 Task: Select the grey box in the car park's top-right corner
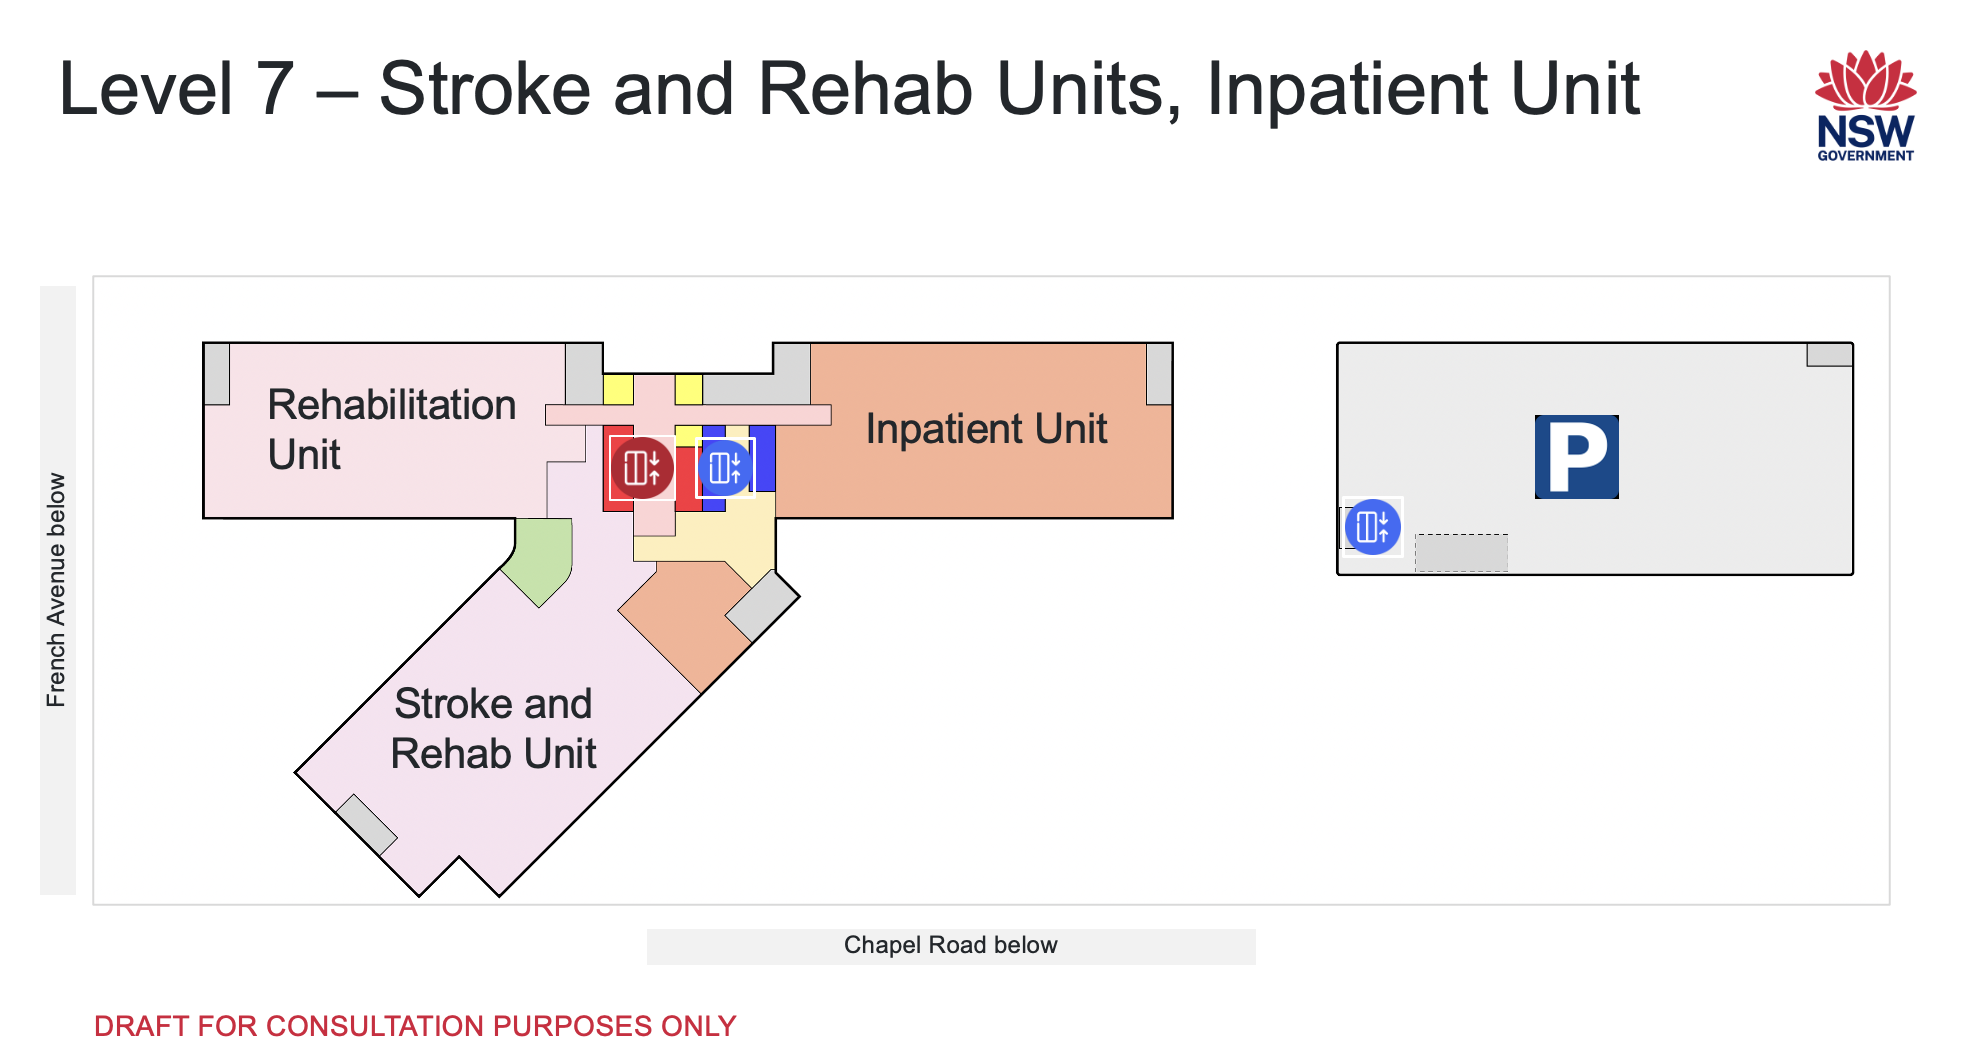pyautogui.click(x=1829, y=355)
